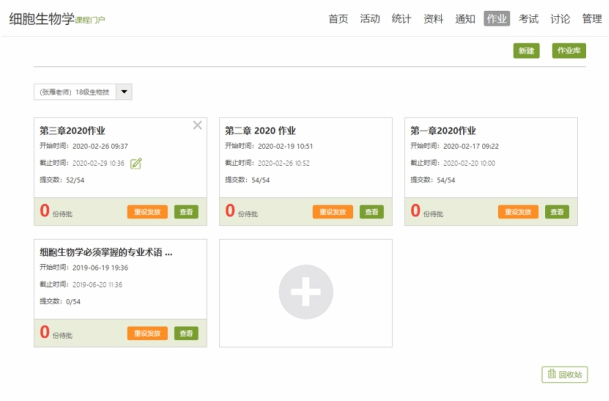
Task: Go to the 统计 tab
Action: click(x=401, y=19)
